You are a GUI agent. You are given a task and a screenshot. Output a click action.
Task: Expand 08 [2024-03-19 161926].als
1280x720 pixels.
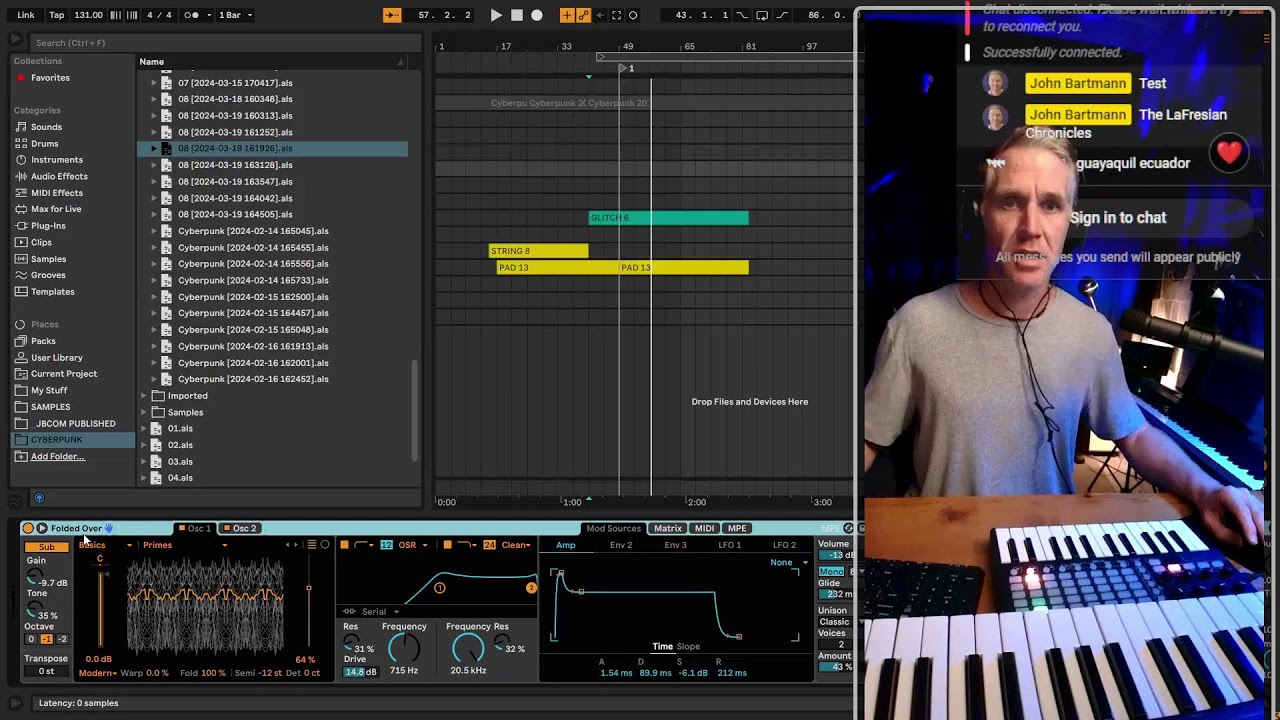[x=154, y=149]
